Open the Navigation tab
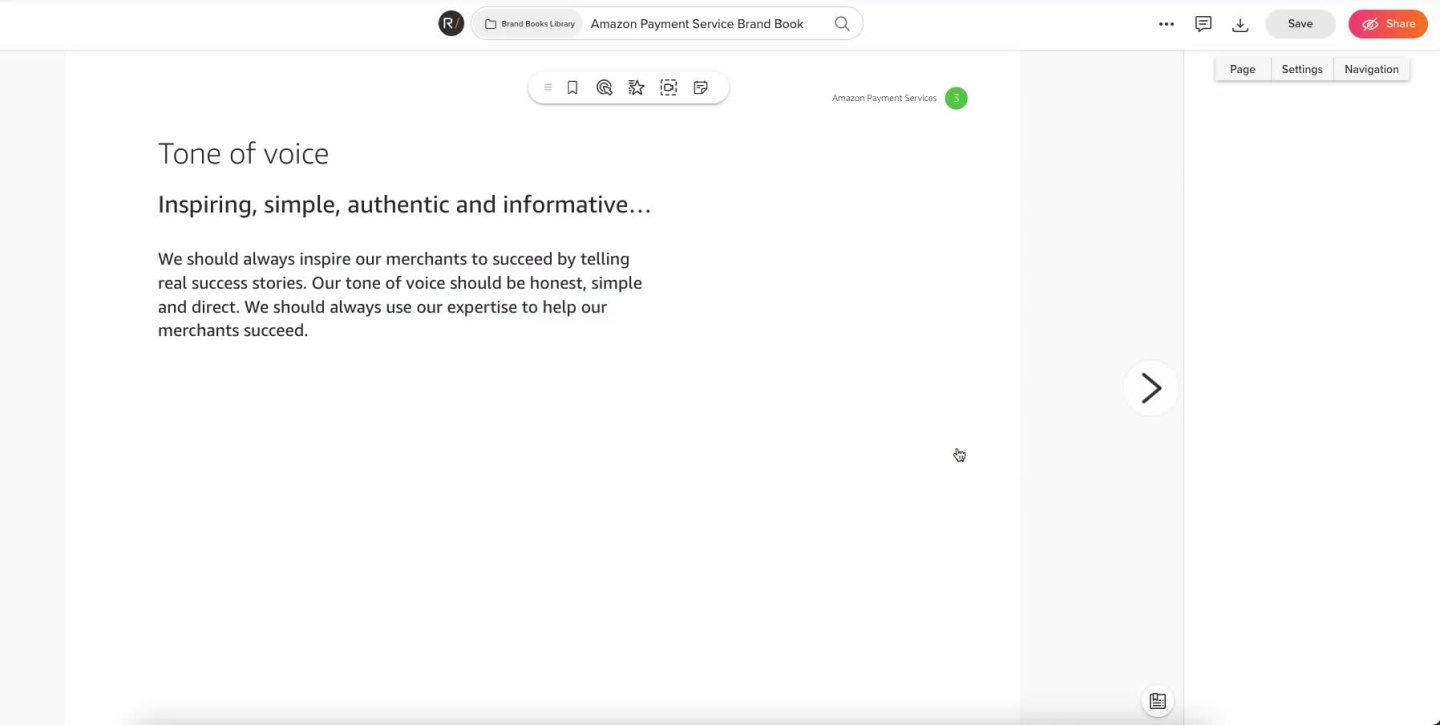The height and width of the screenshot is (725, 1440). click(x=1371, y=69)
